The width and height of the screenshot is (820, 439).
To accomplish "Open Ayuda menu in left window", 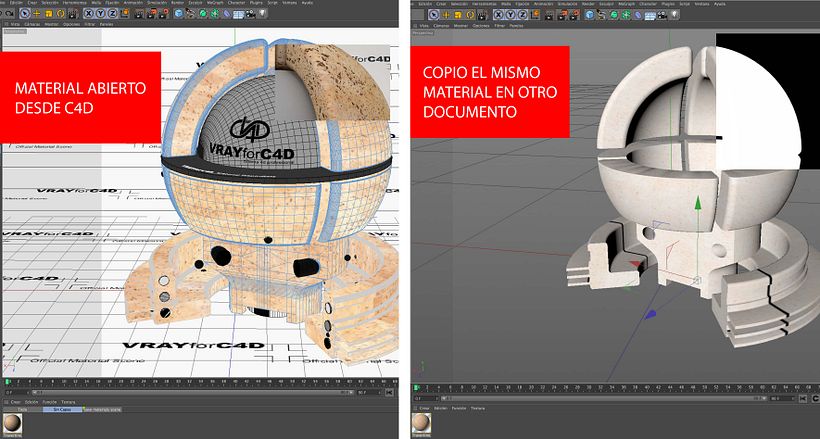I will 307,3.
